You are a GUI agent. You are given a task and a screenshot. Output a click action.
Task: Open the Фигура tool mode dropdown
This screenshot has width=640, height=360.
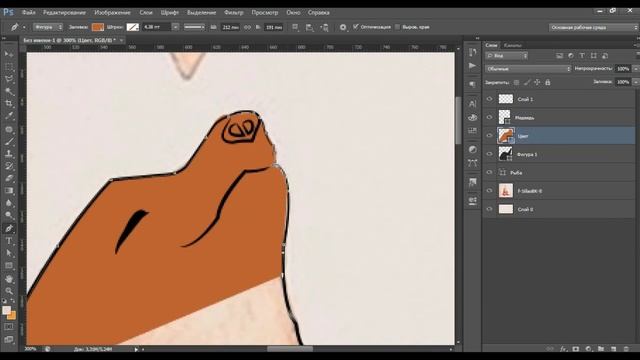pyautogui.click(x=48, y=27)
